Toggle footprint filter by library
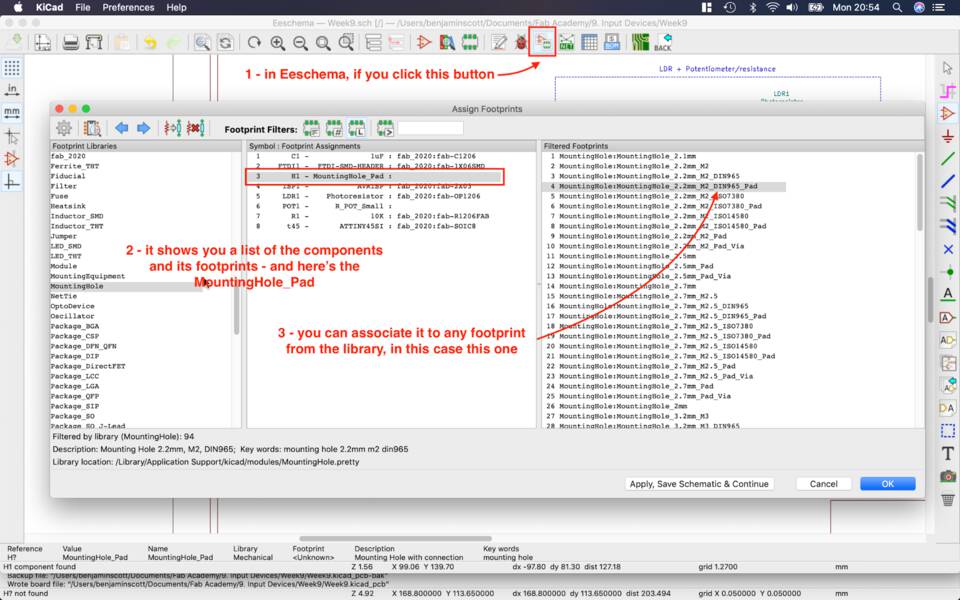The width and height of the screenshot is (960, 600). coord(357,129)
